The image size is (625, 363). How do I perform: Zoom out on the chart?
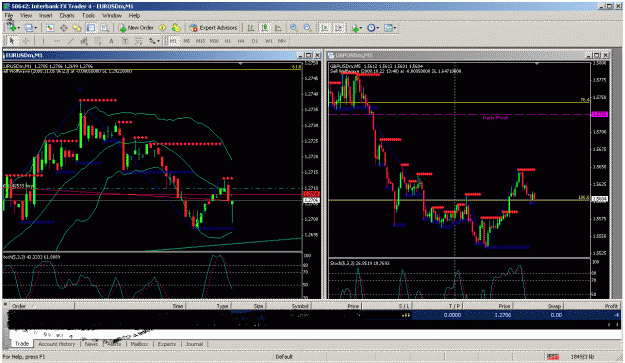pyautogui.click(x=307, y=27)
